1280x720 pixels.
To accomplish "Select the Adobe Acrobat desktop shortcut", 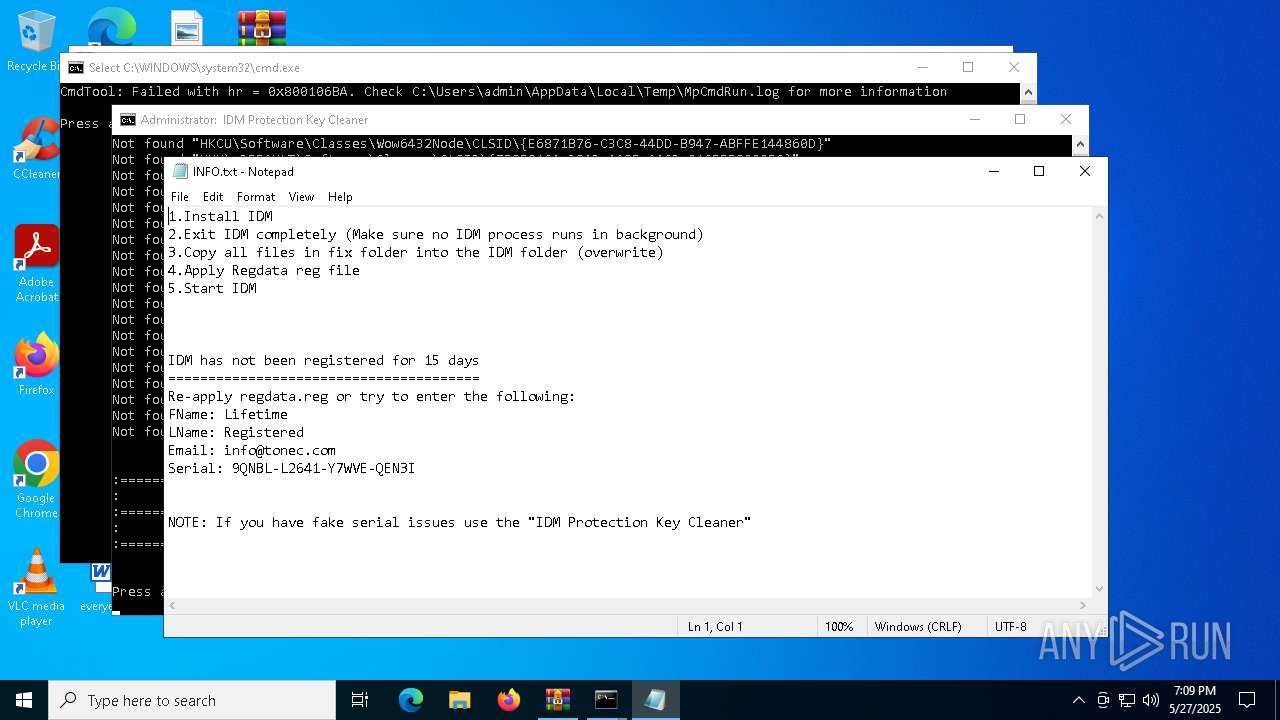I will click(36, 264).
